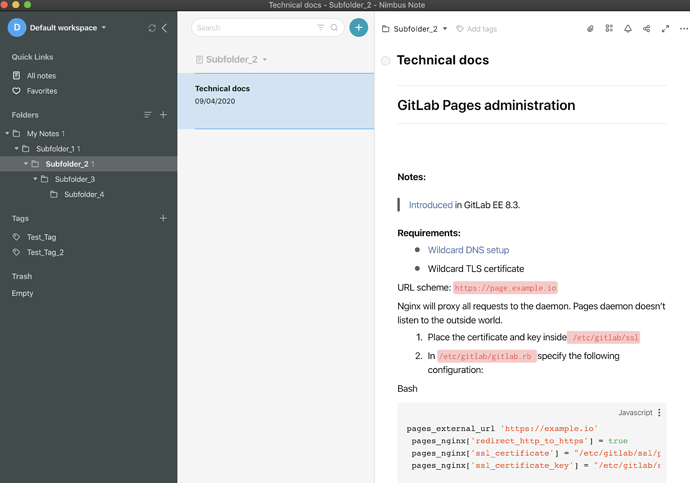690x483 pixels.
Task: Open the search filter icon
Action: click(320, 28)
